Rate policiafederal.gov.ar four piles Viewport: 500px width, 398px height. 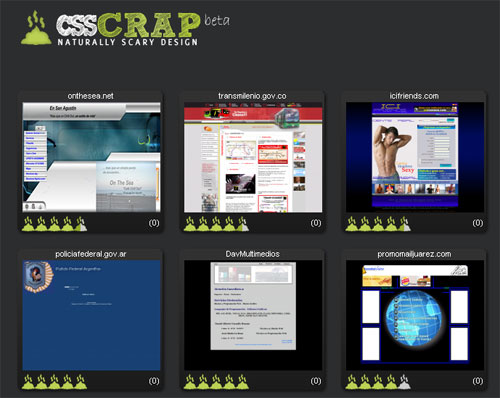click(x=68, y=382)
